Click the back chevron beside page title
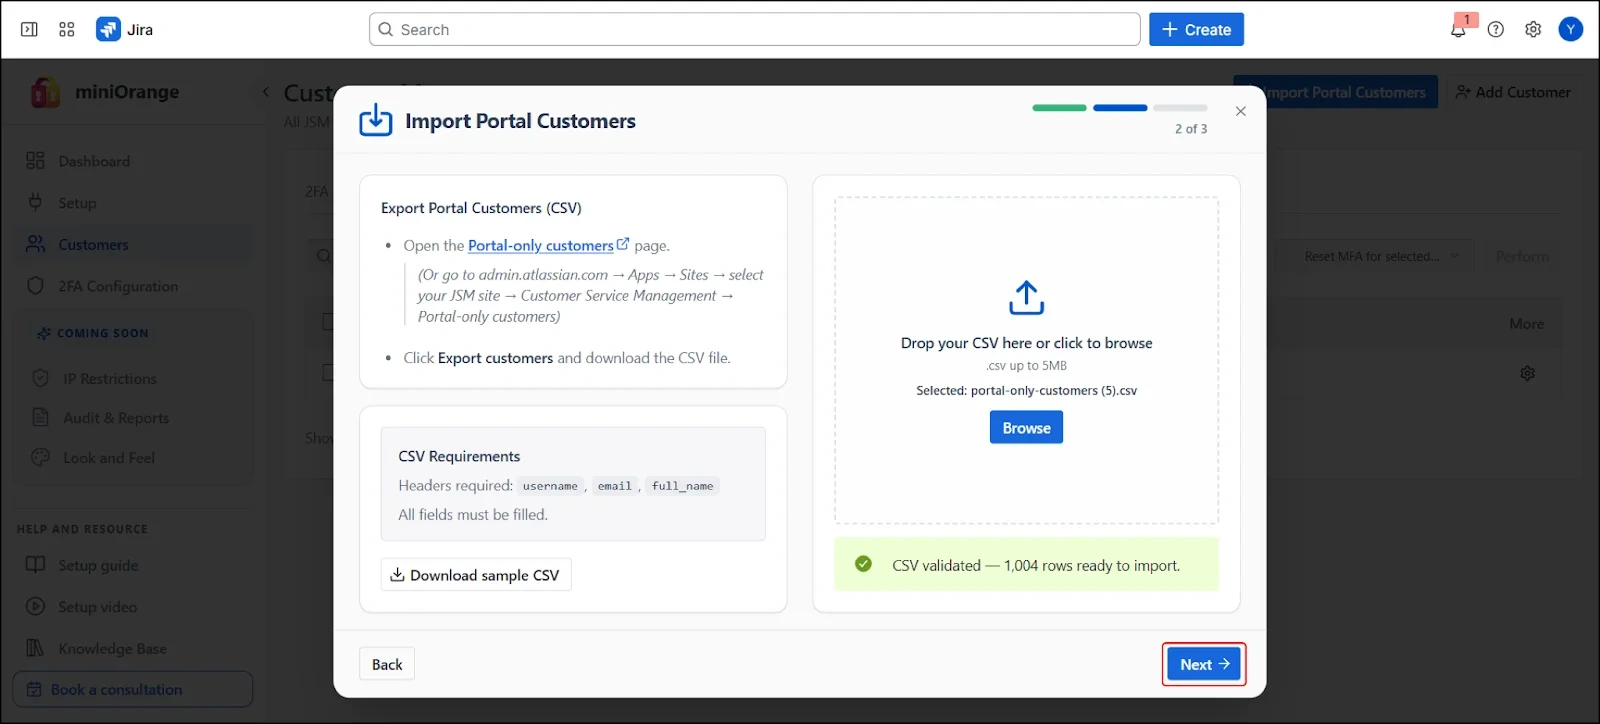Viewport: 1600px width, 724px height. pyautogui.click(x=266, y=92)
